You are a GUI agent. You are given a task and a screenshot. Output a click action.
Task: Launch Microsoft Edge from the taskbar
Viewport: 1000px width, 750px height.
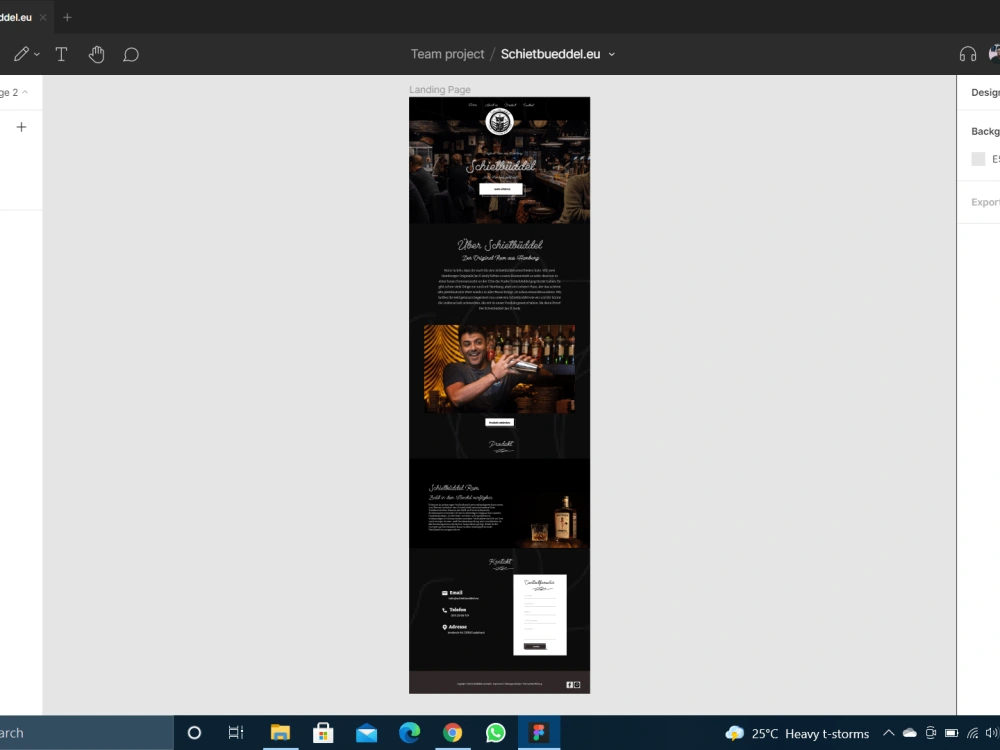[409, 733]
